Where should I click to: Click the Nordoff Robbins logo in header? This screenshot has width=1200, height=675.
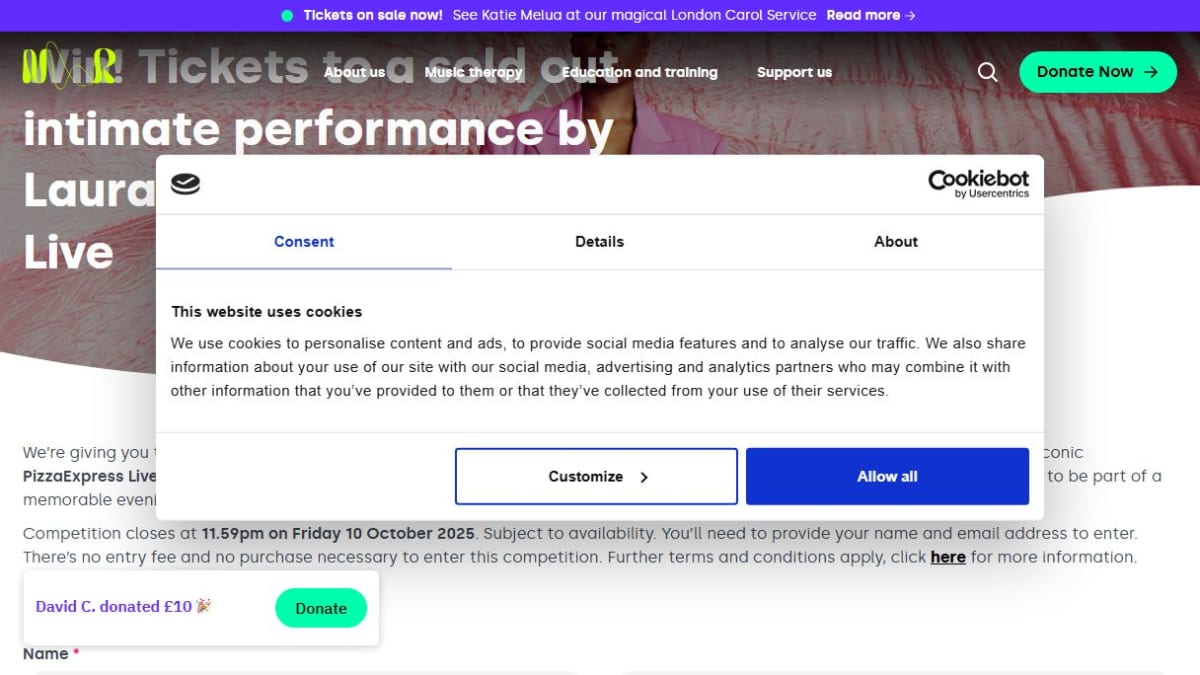point(70,66)
